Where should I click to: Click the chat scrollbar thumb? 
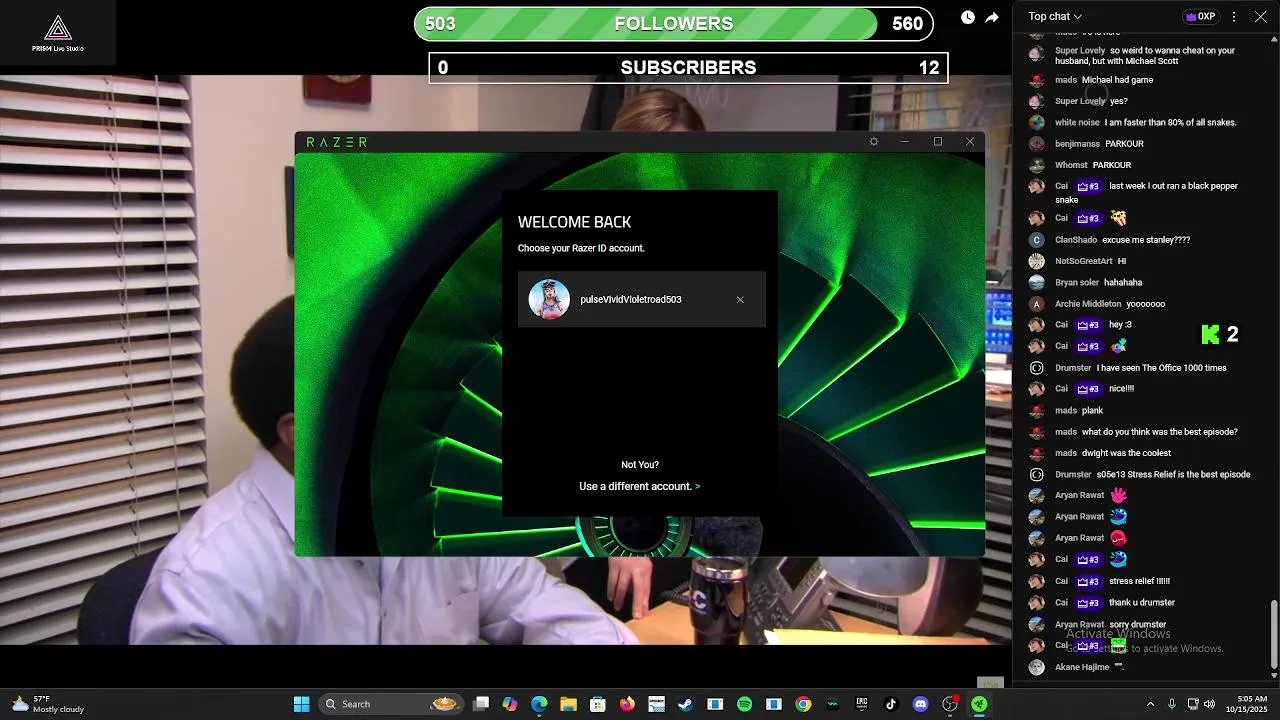click(1274, 635)
